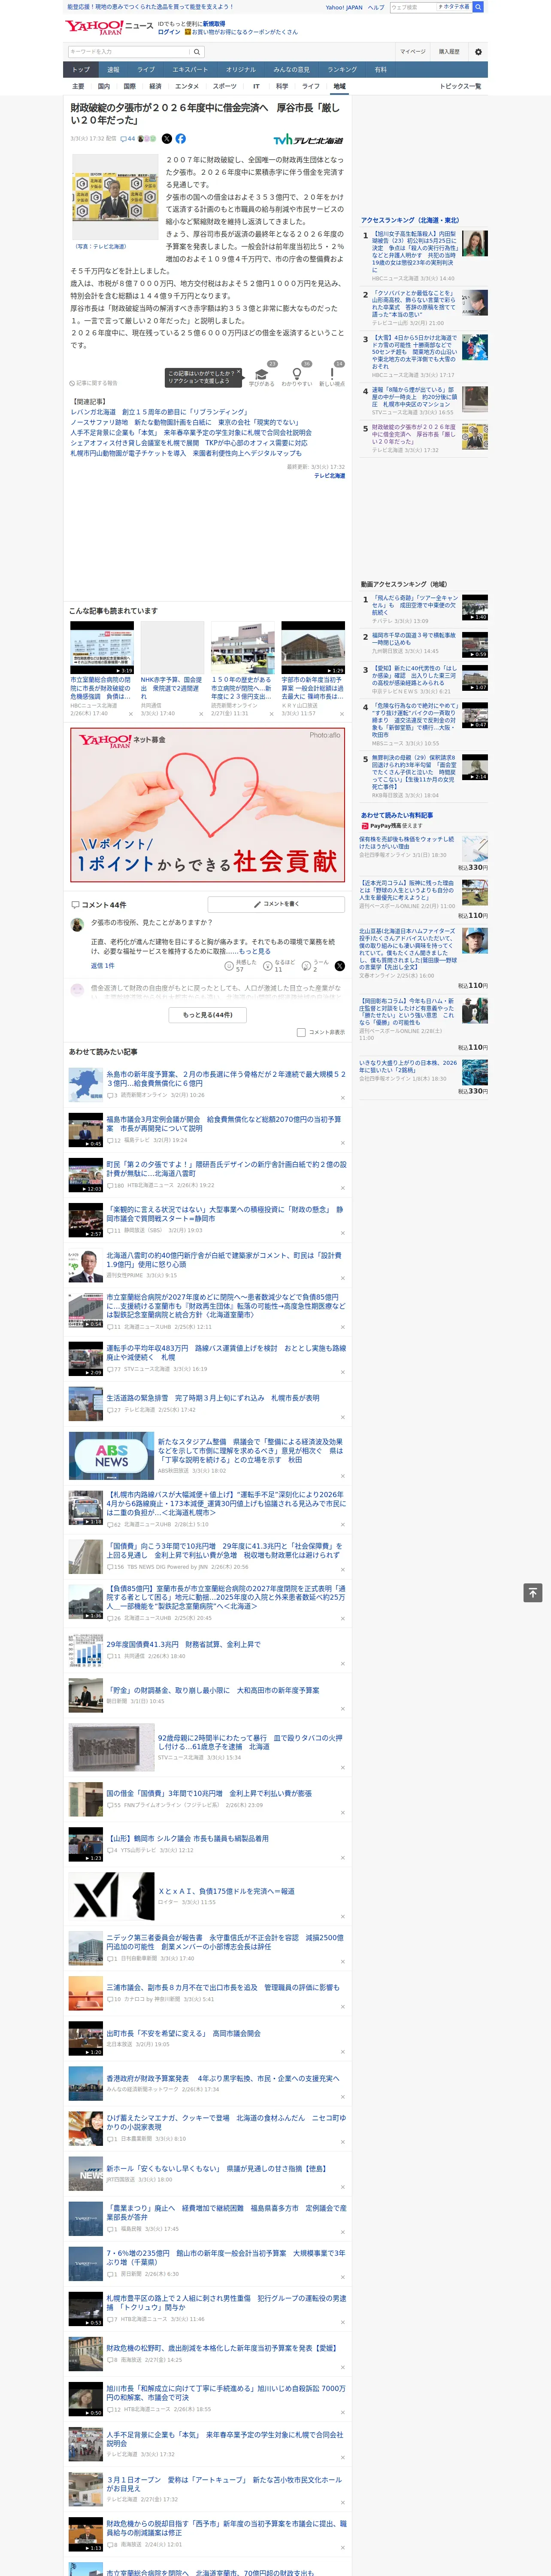
Task: Open the エキスパート navigation tab
Action: tap(190, 70)
